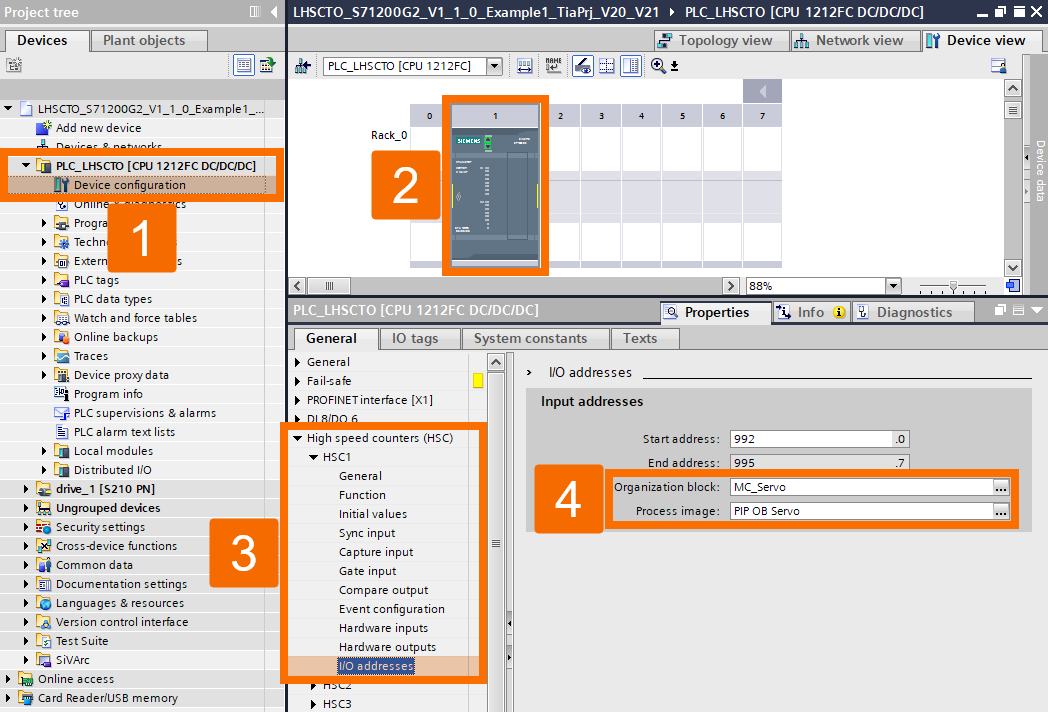Screen dimensions: 1048x712
Task: Select Compare output under HSC1
Action: [x=384, y=590]
